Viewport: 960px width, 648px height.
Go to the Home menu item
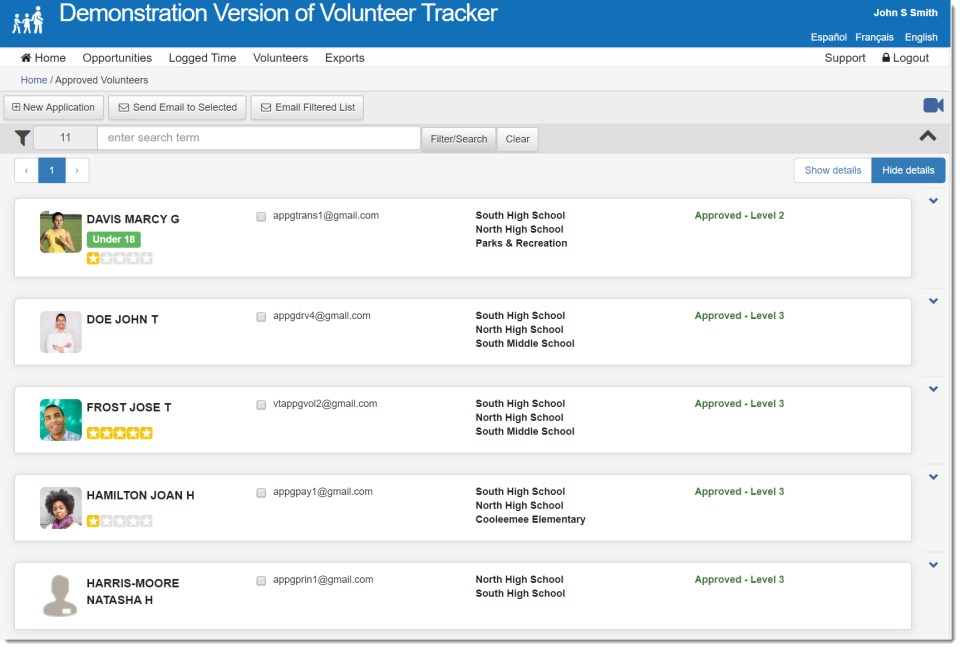click(43, 58)
